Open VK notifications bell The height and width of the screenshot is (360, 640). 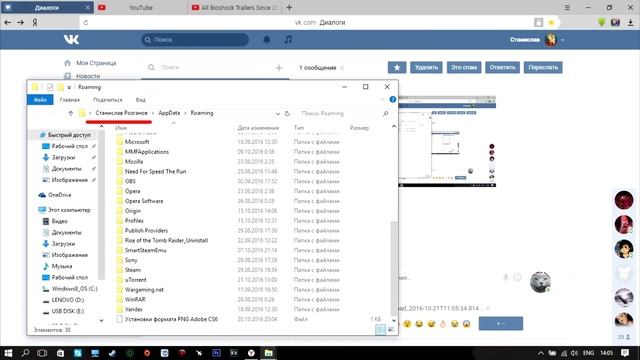click(x=267, y=40)
